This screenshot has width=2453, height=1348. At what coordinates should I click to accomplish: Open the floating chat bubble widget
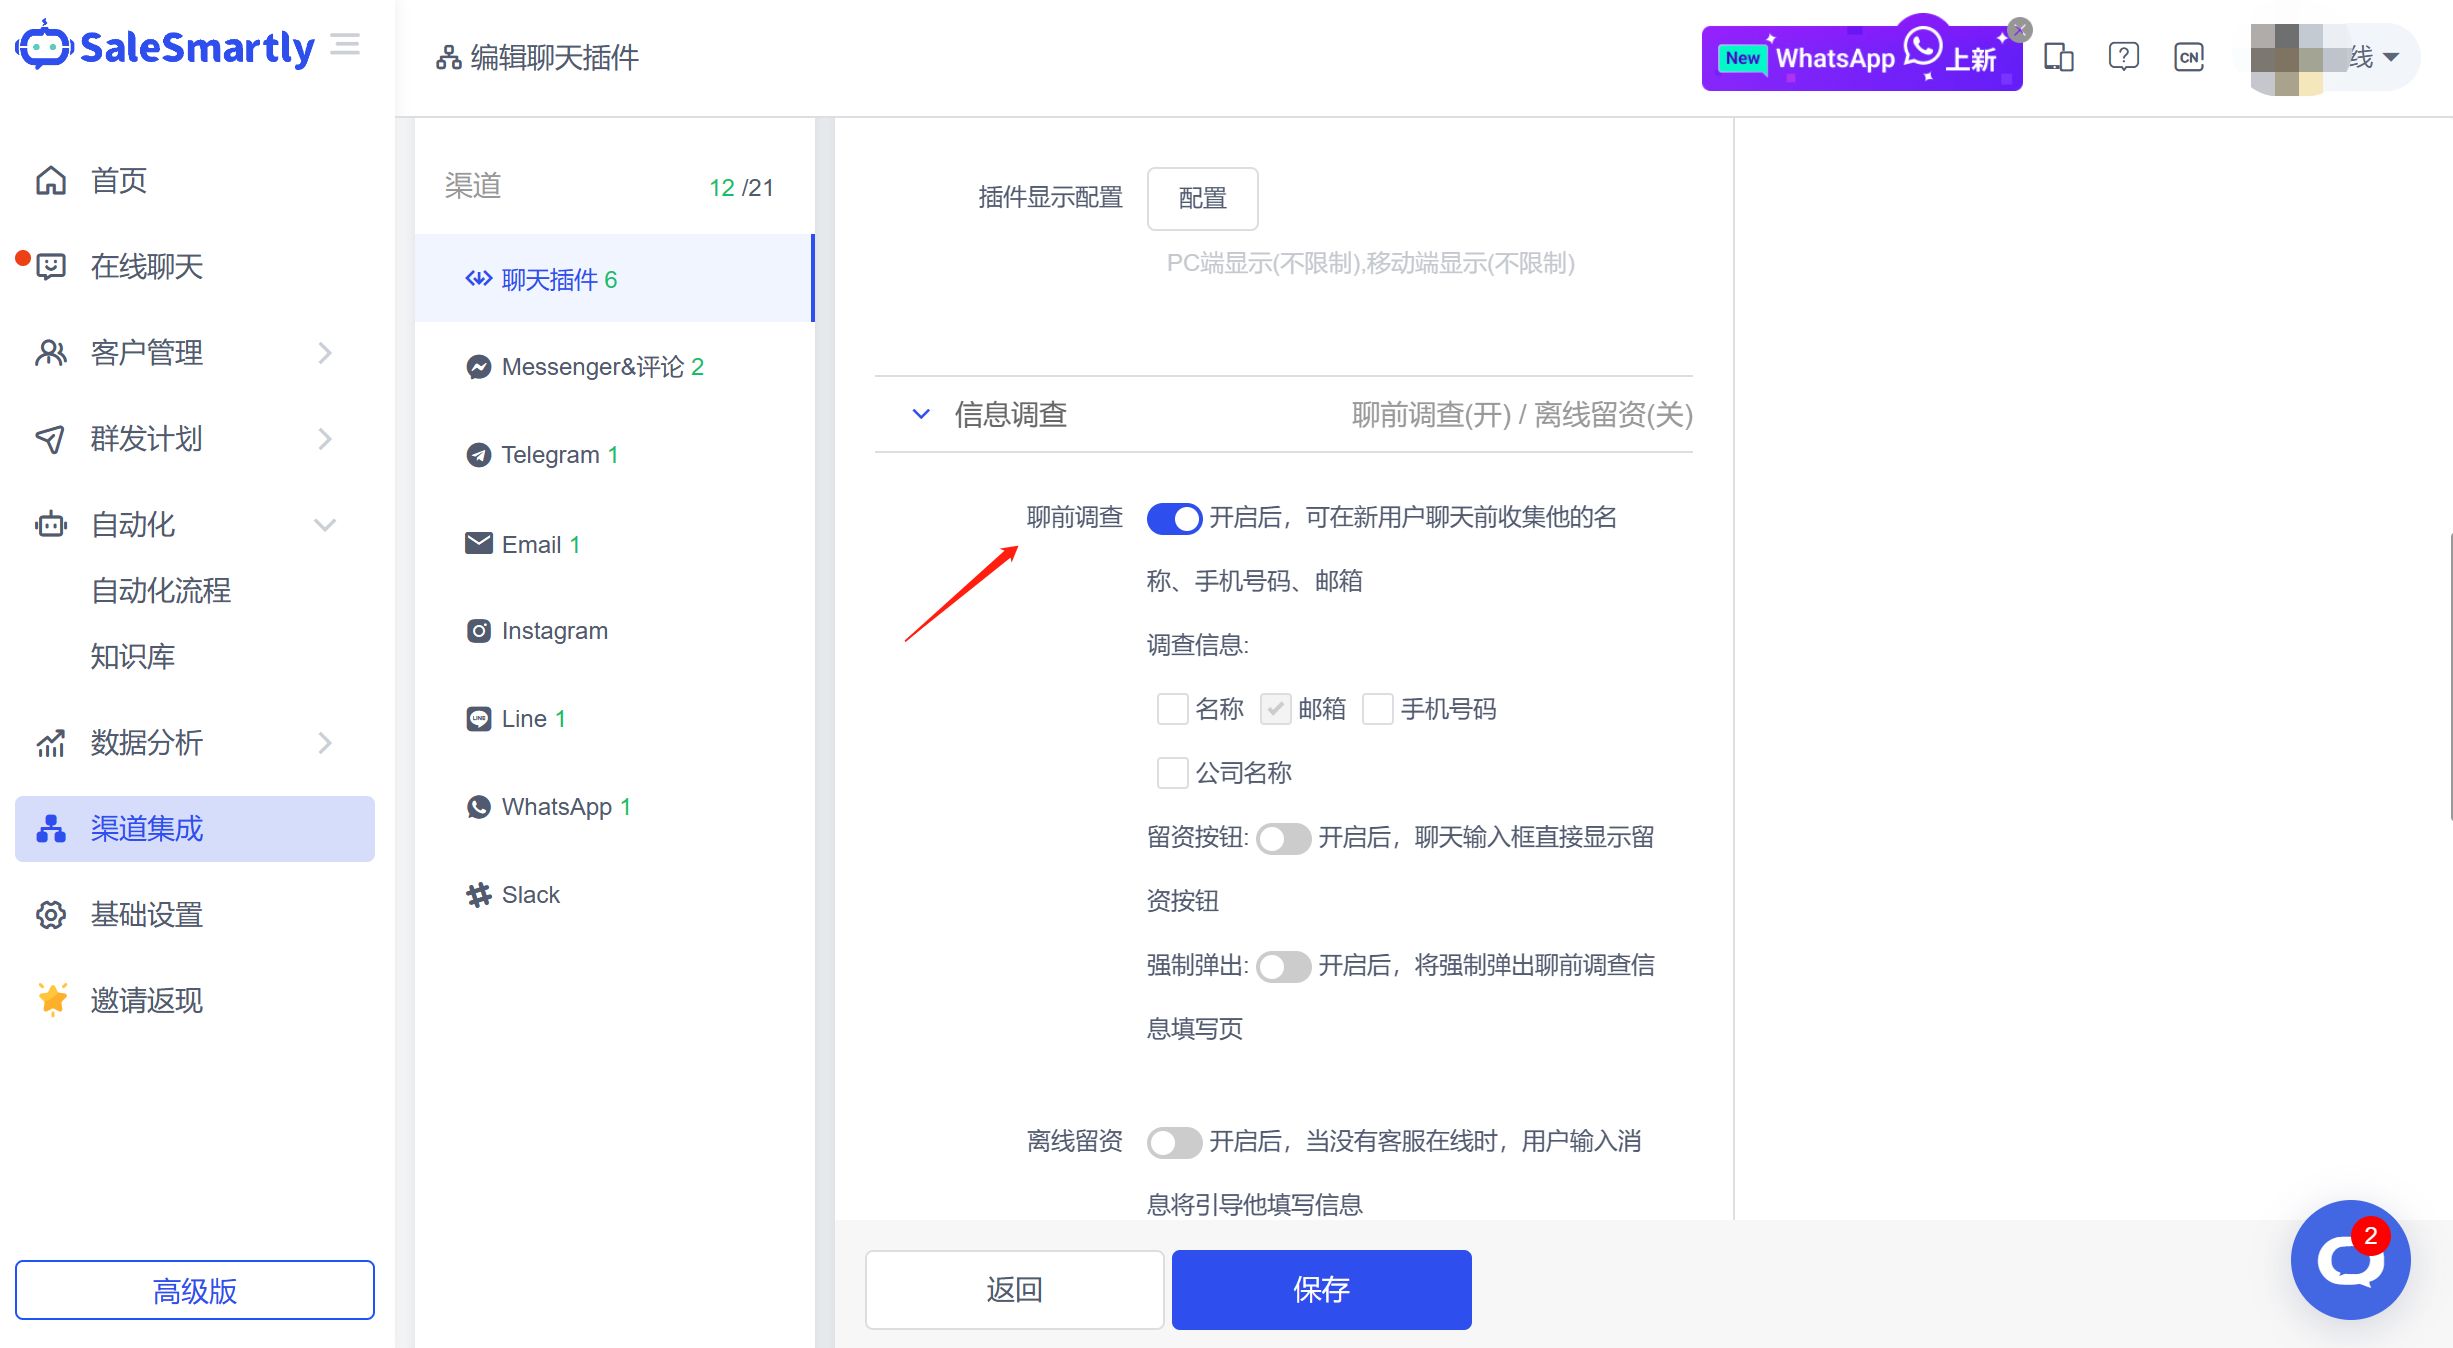click(x=2349, y=1259)
